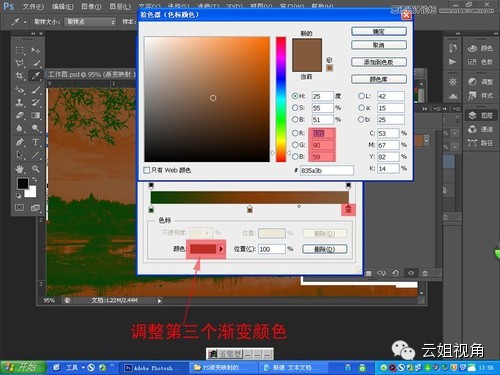Click the Add to Swatches button
Viewport: 500px width, 375px height.
[x=379, y=62]
